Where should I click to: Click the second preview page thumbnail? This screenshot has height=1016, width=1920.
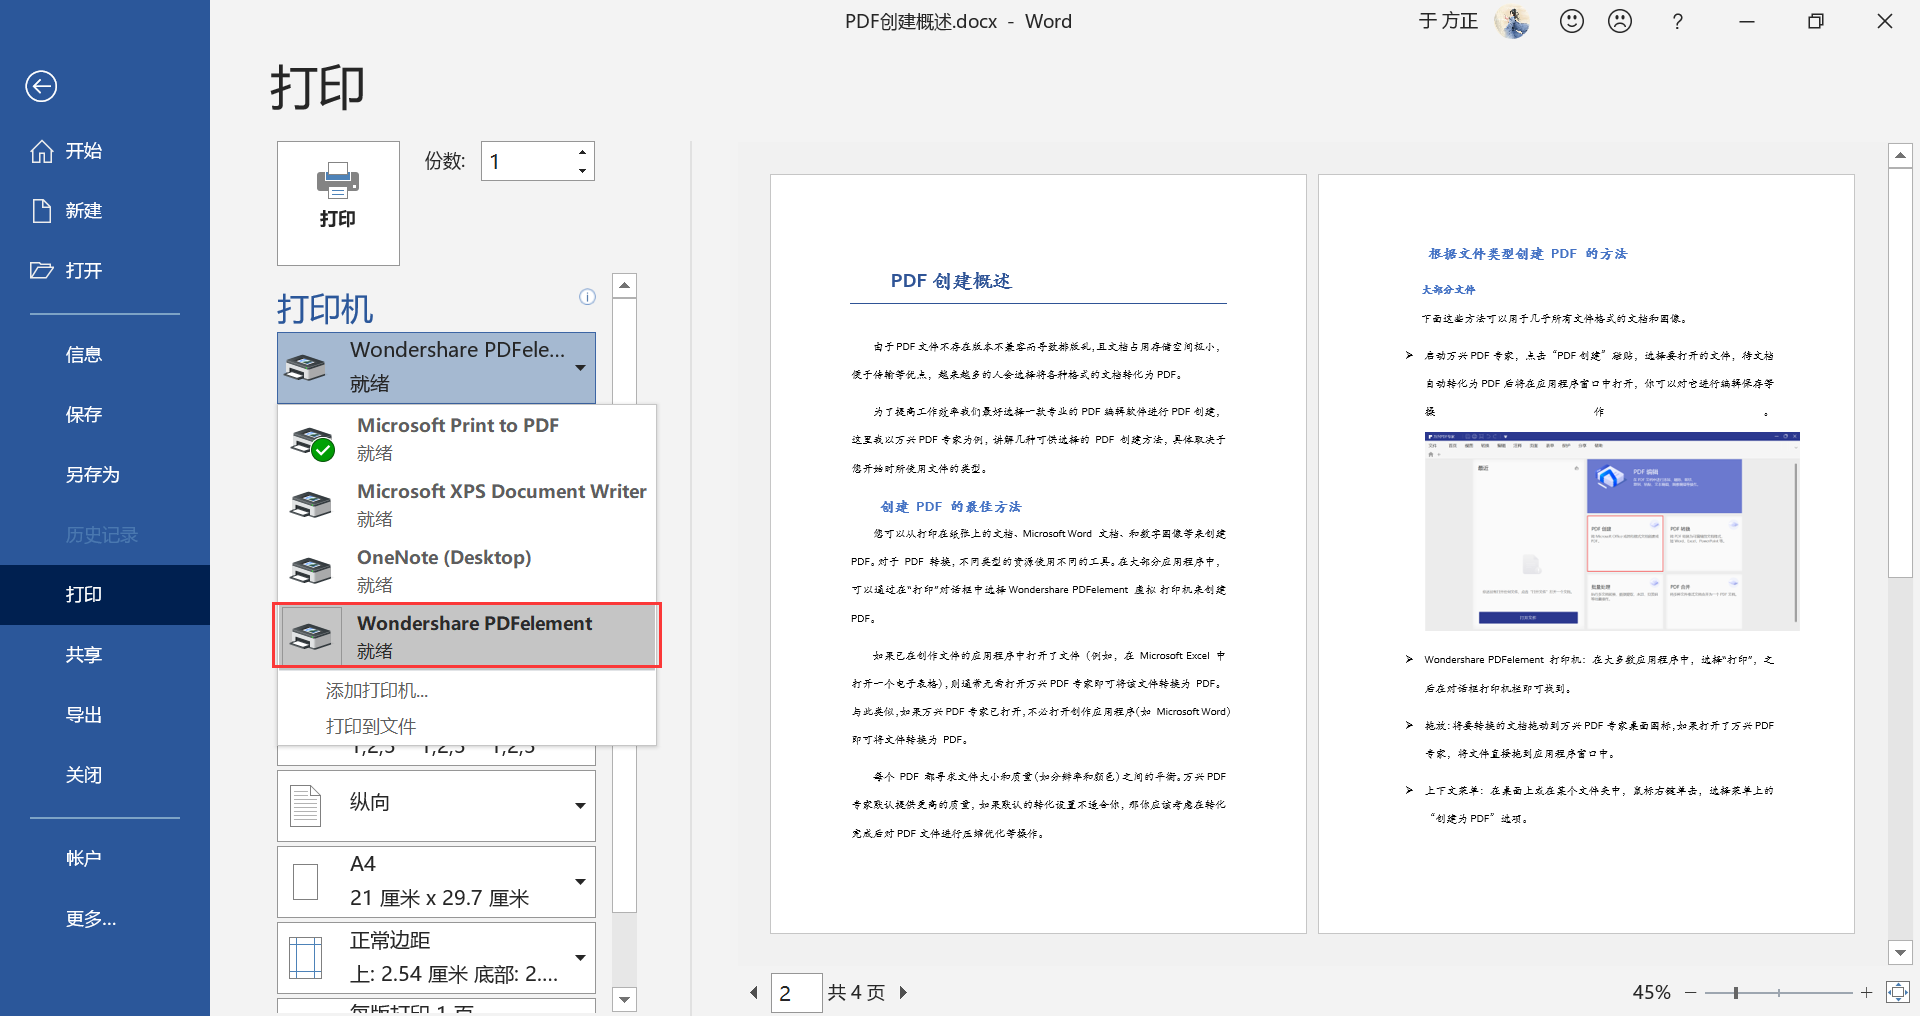tap(1586, 554)
